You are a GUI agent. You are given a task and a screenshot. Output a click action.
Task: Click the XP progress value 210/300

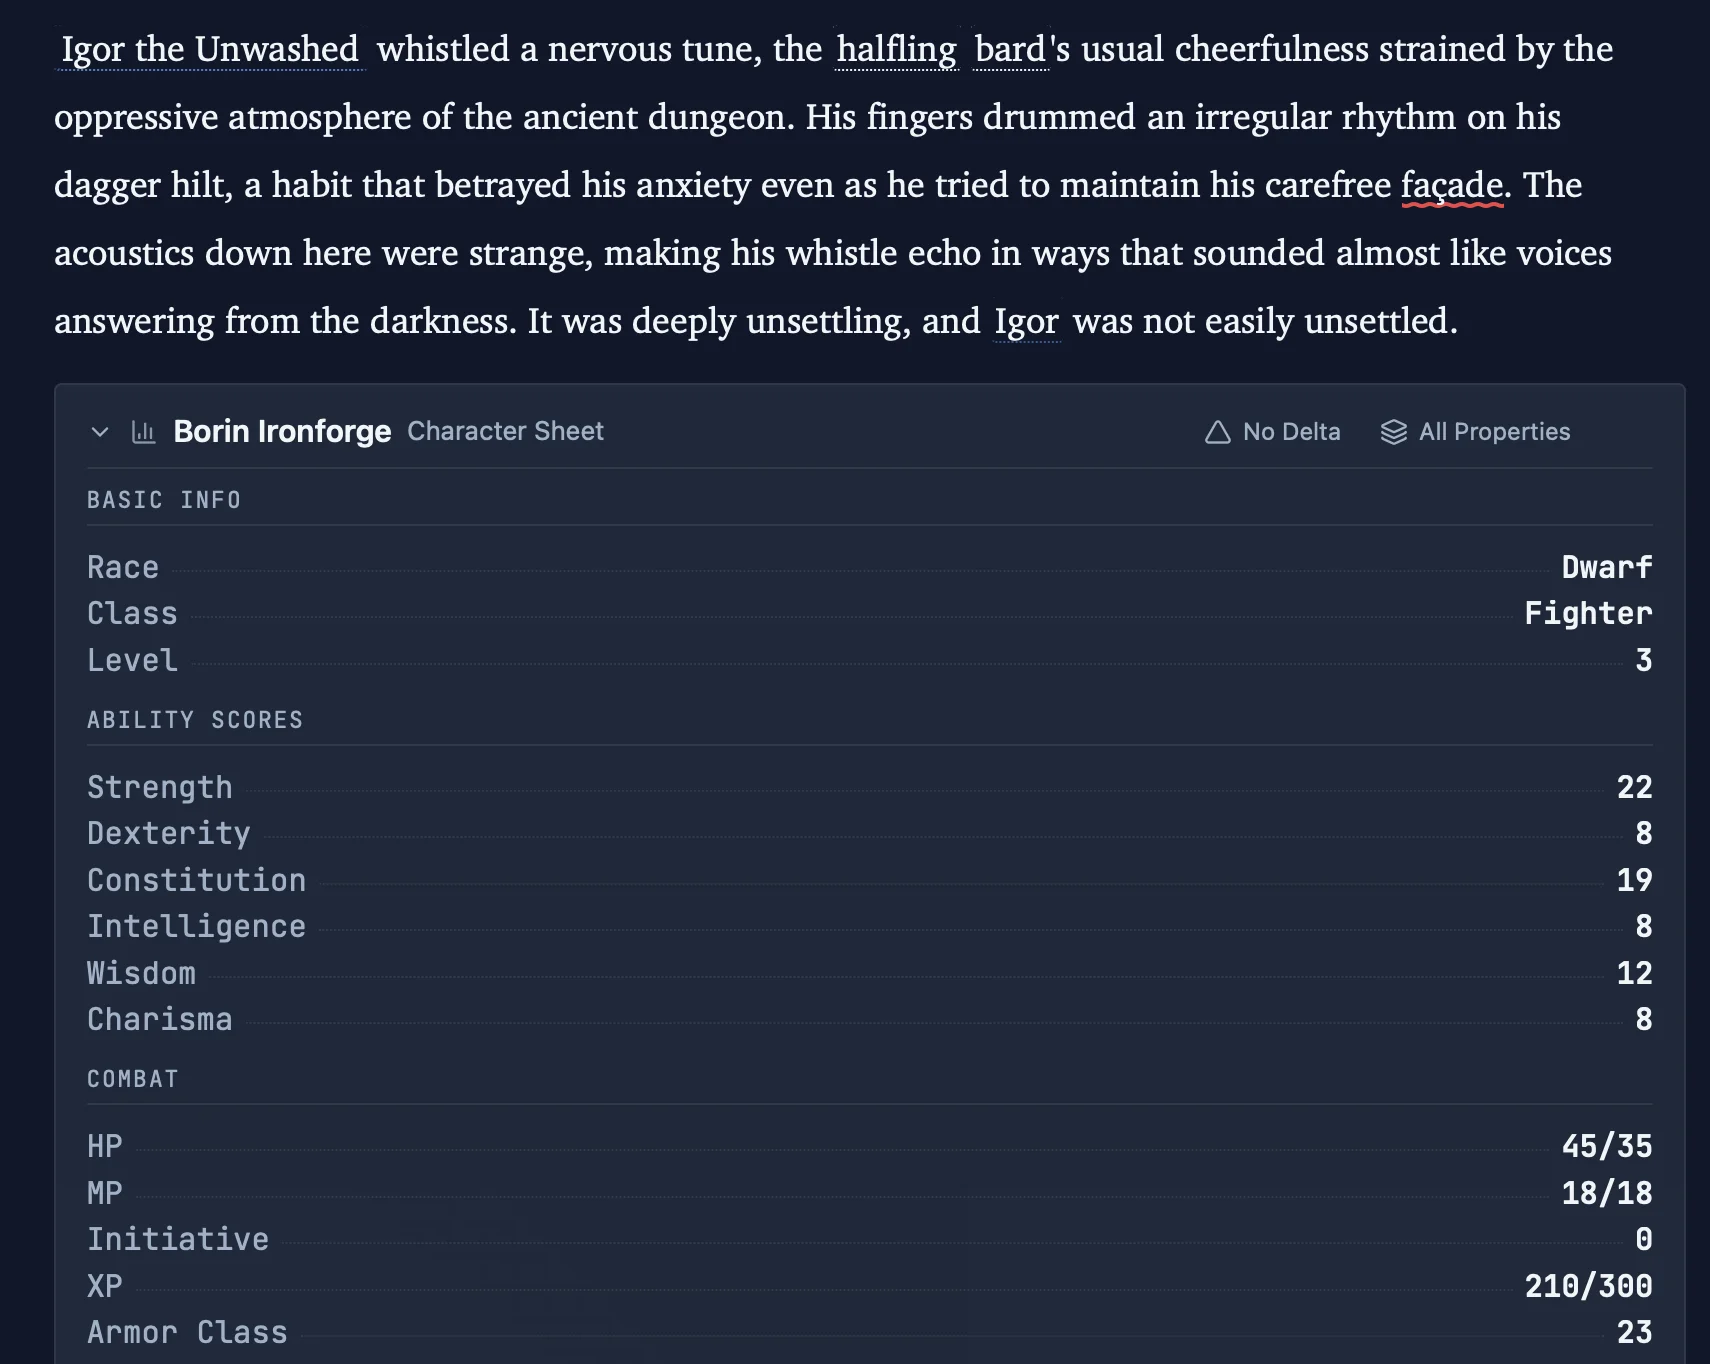(x=1589, y=1286)
